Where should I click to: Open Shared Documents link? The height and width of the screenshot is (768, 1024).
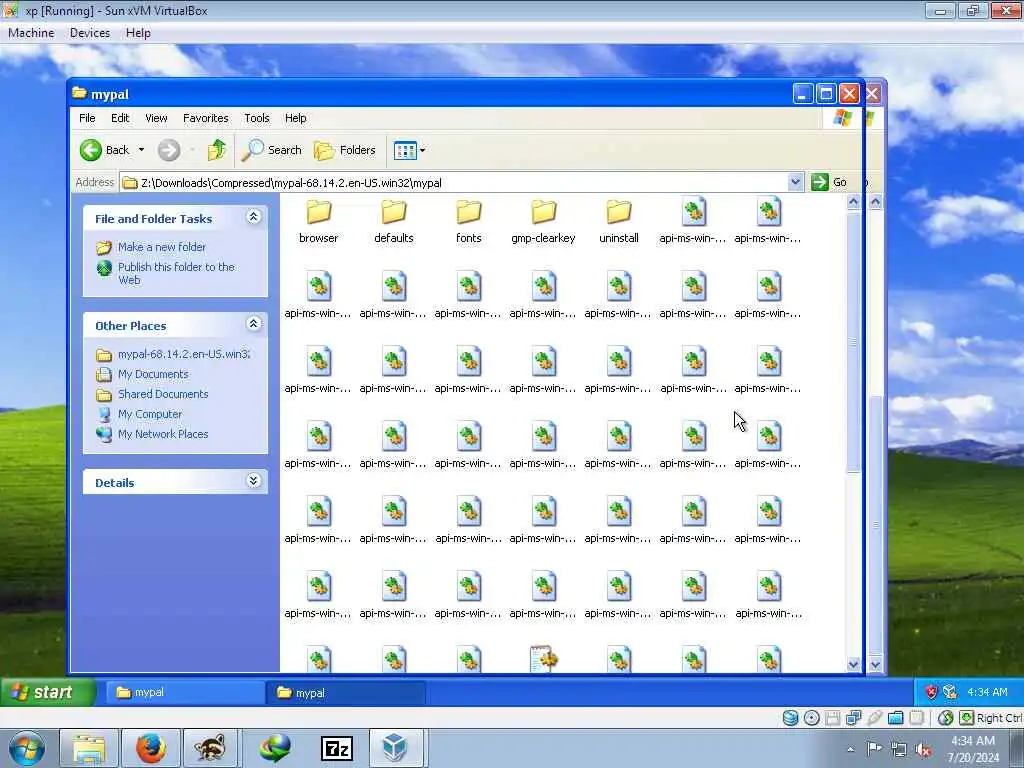(163, 394)
